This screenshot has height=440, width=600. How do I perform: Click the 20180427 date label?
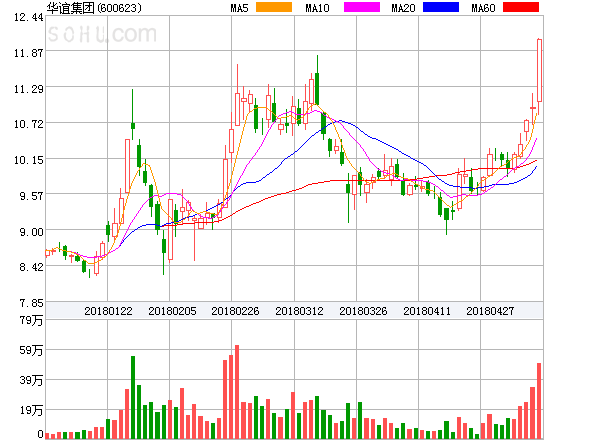pyautogui.click(x=490, y=311)
